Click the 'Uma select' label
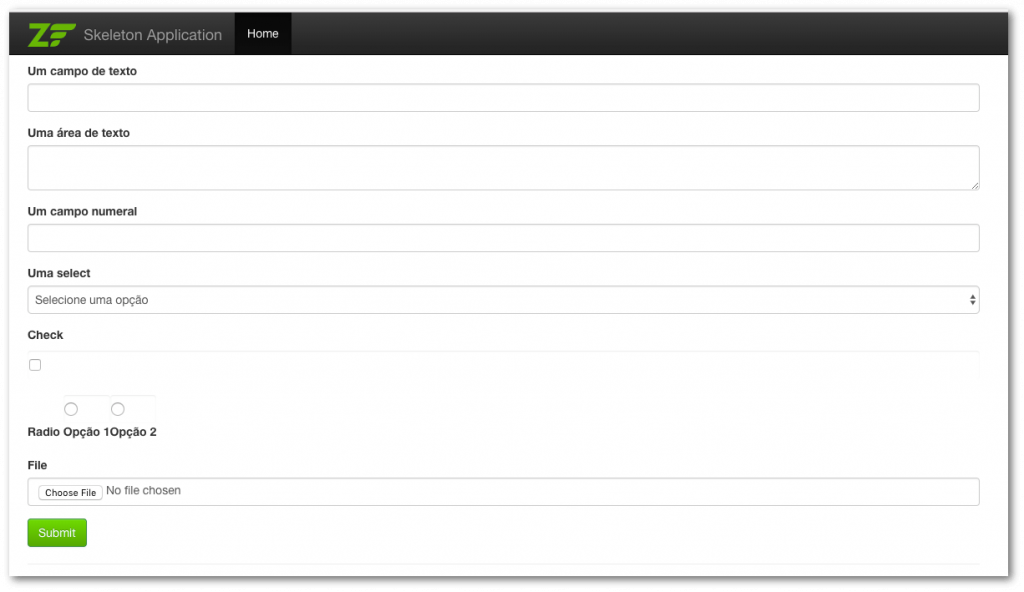This screenshot has height=592, width=1024. 59,273
